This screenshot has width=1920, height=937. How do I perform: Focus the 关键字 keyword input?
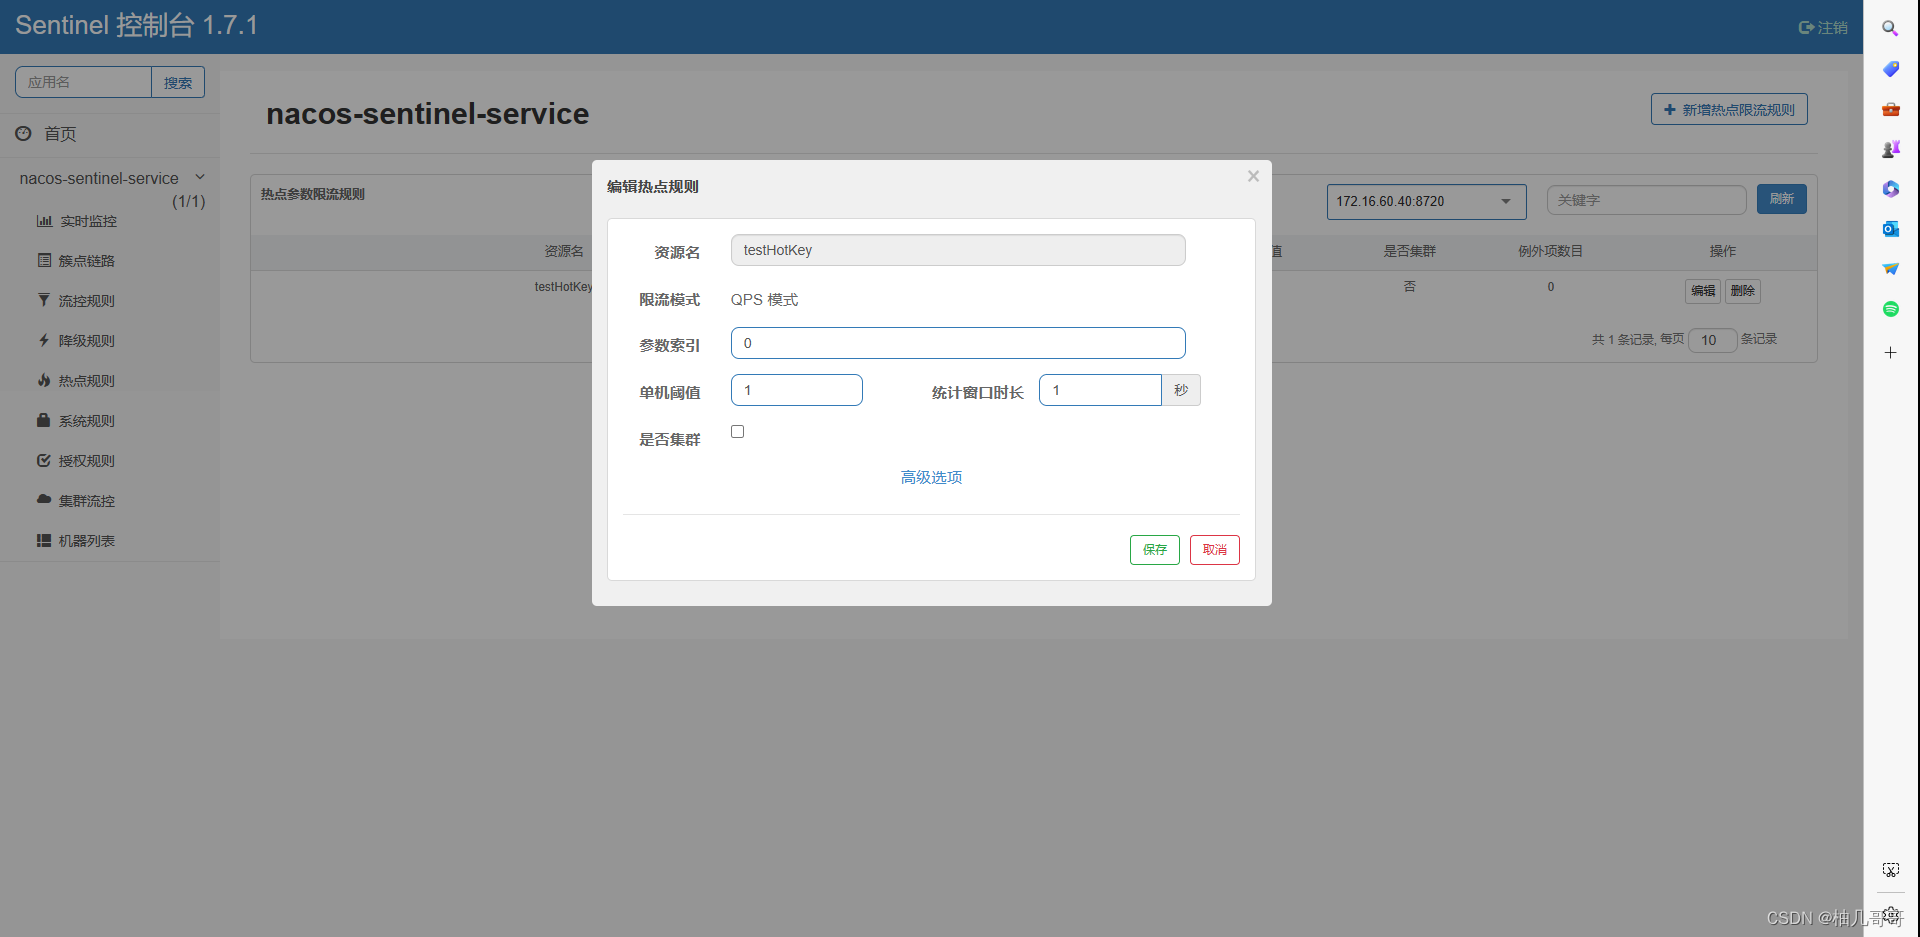(x=1647, y=200)
